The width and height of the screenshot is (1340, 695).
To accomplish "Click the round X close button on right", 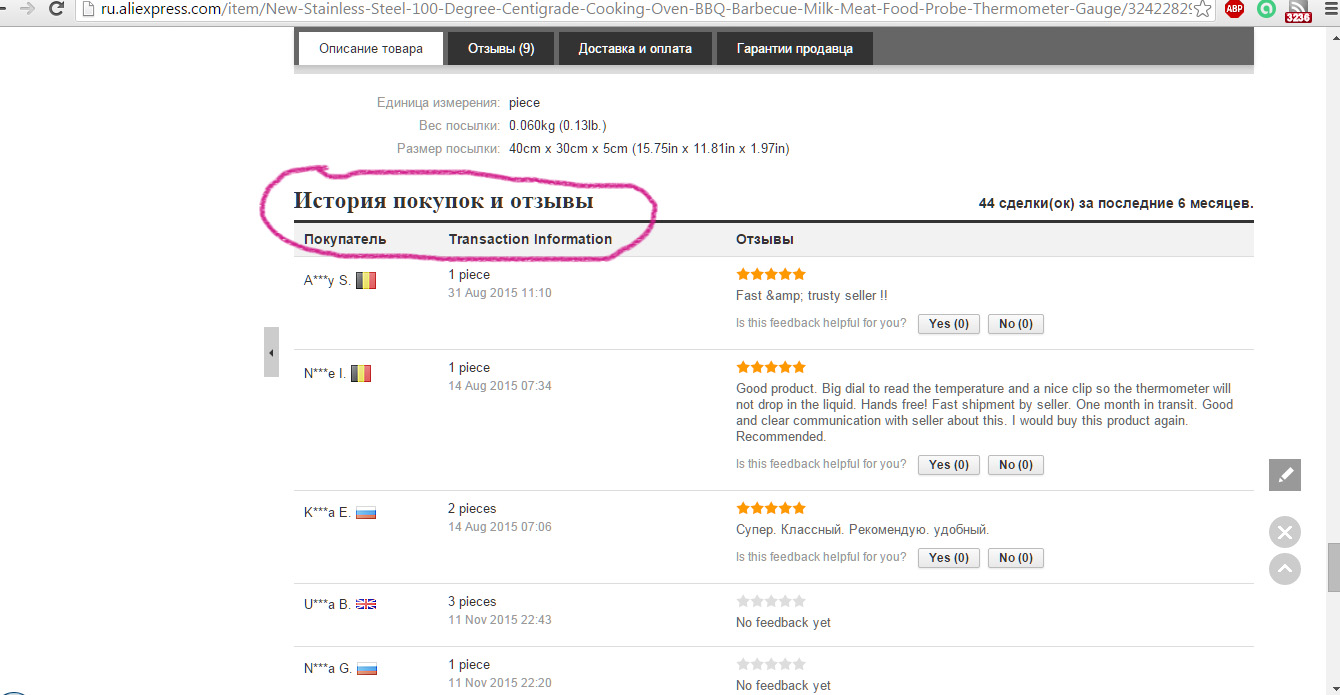I will [x=1285, y=532].
